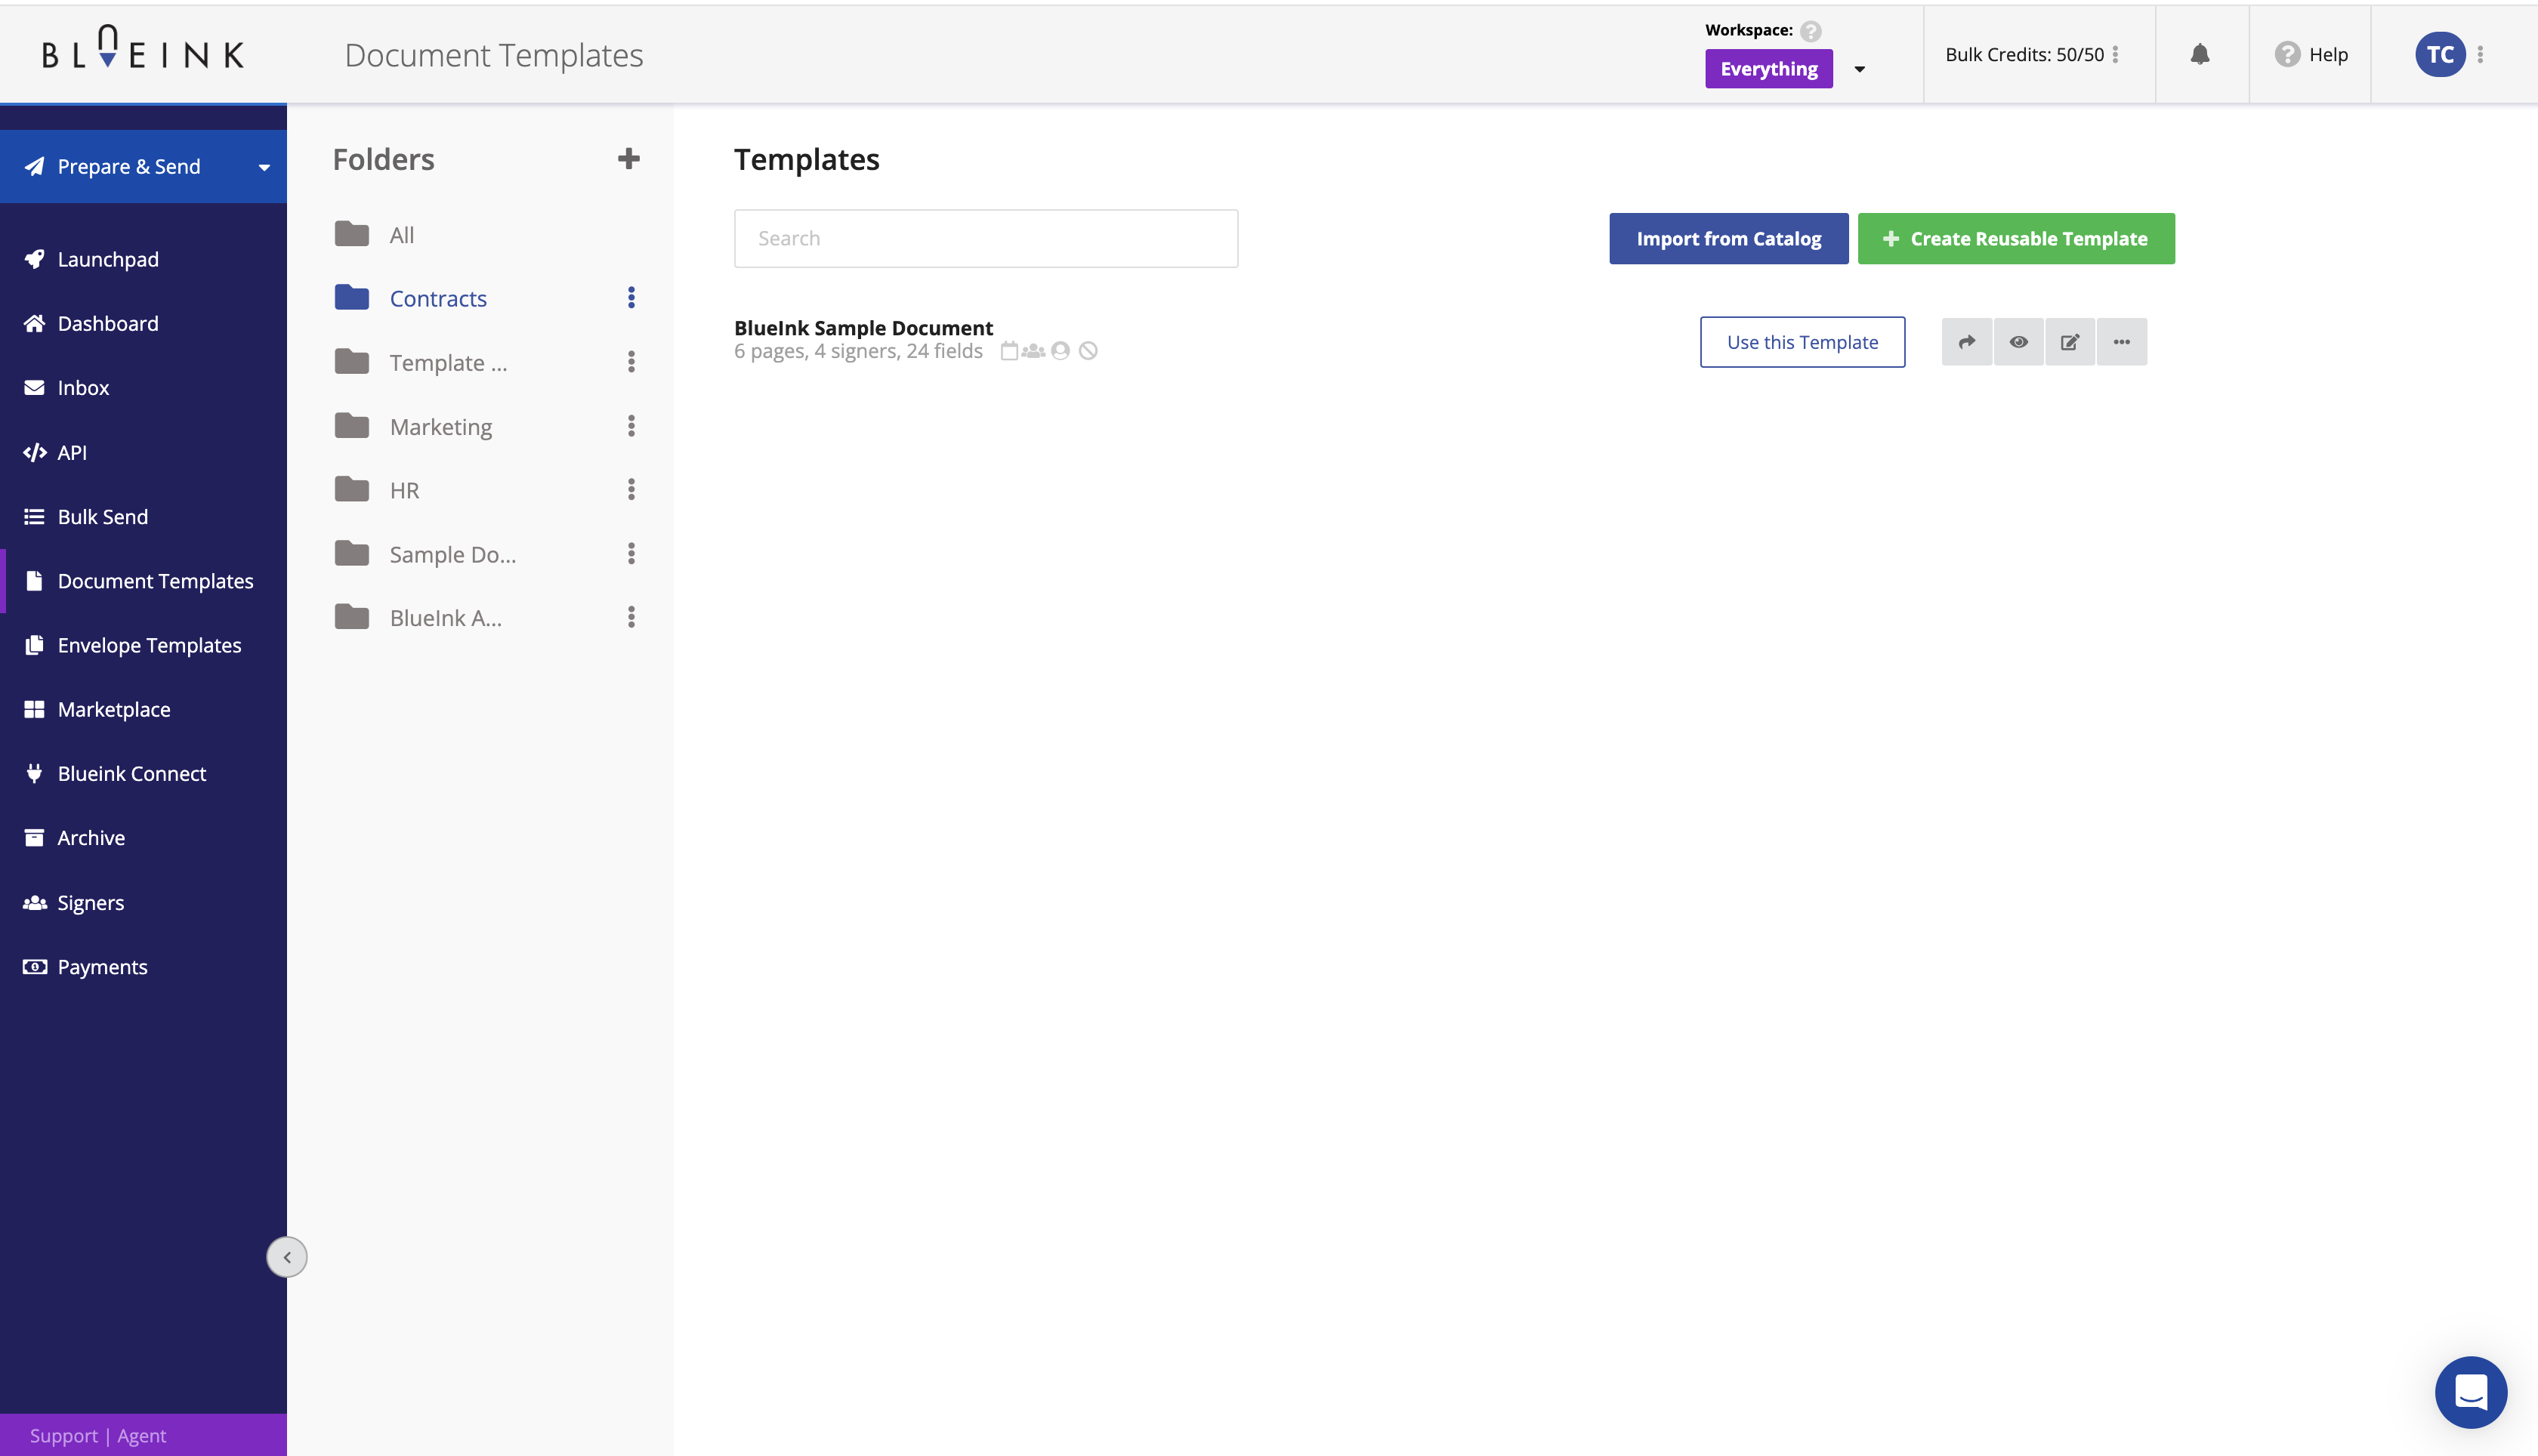Select the BlueInk A... folder
The width and height of the screenshot is (2538, 1456).
pos(445,618)
